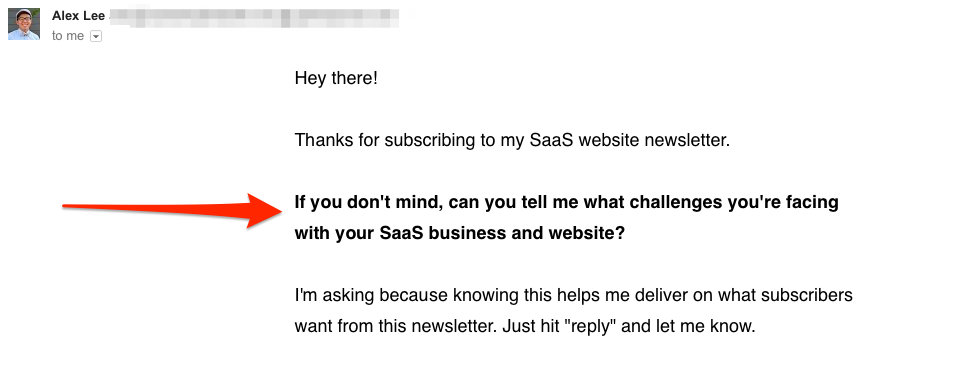Click the red arrow annotation
This screenshot has height=368, width=970.
[173, 211]
